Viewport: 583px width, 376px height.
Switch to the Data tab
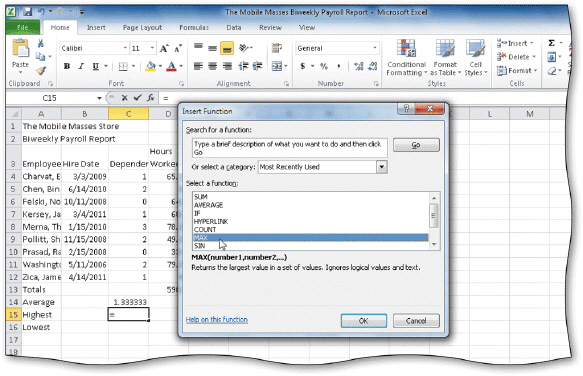coord(233,28)
